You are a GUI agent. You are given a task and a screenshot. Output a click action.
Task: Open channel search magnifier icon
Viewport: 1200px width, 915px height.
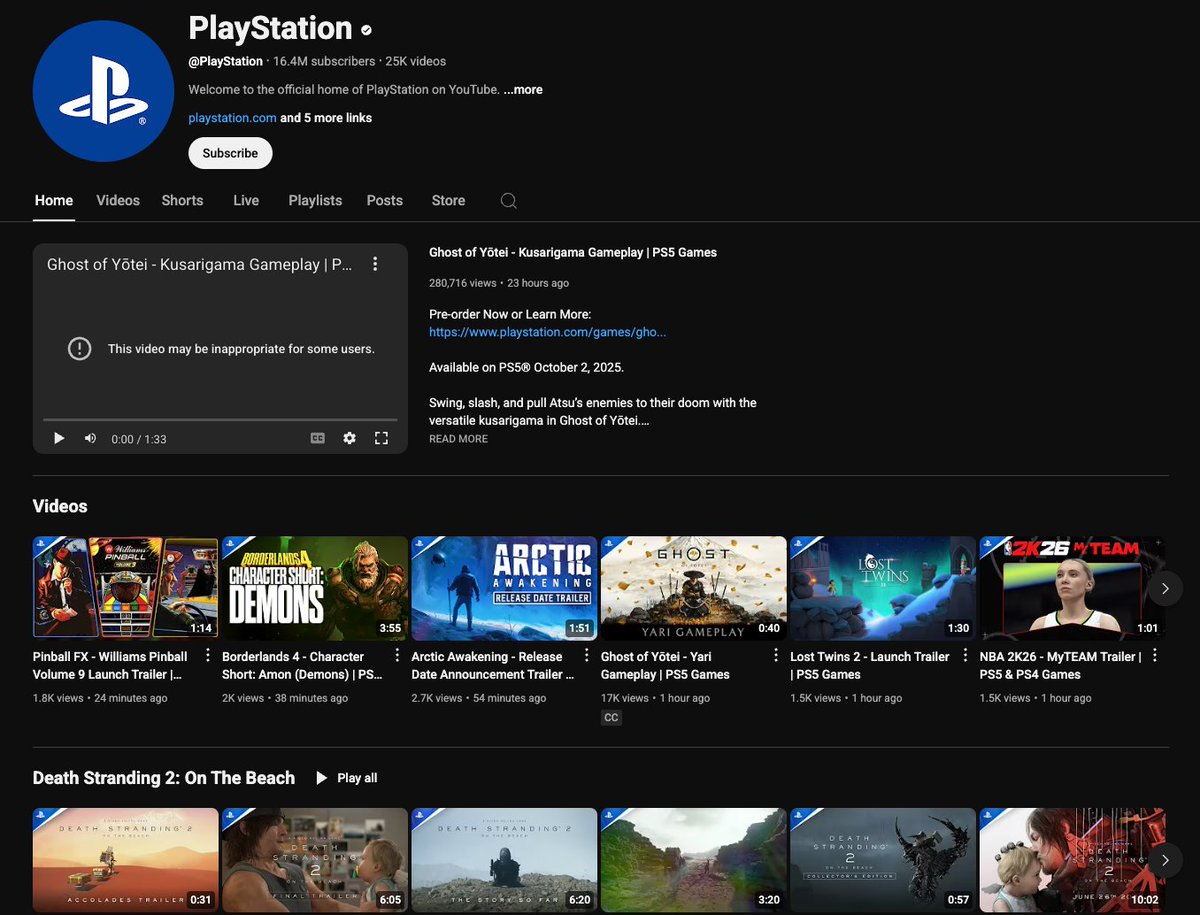pos(508,201)
